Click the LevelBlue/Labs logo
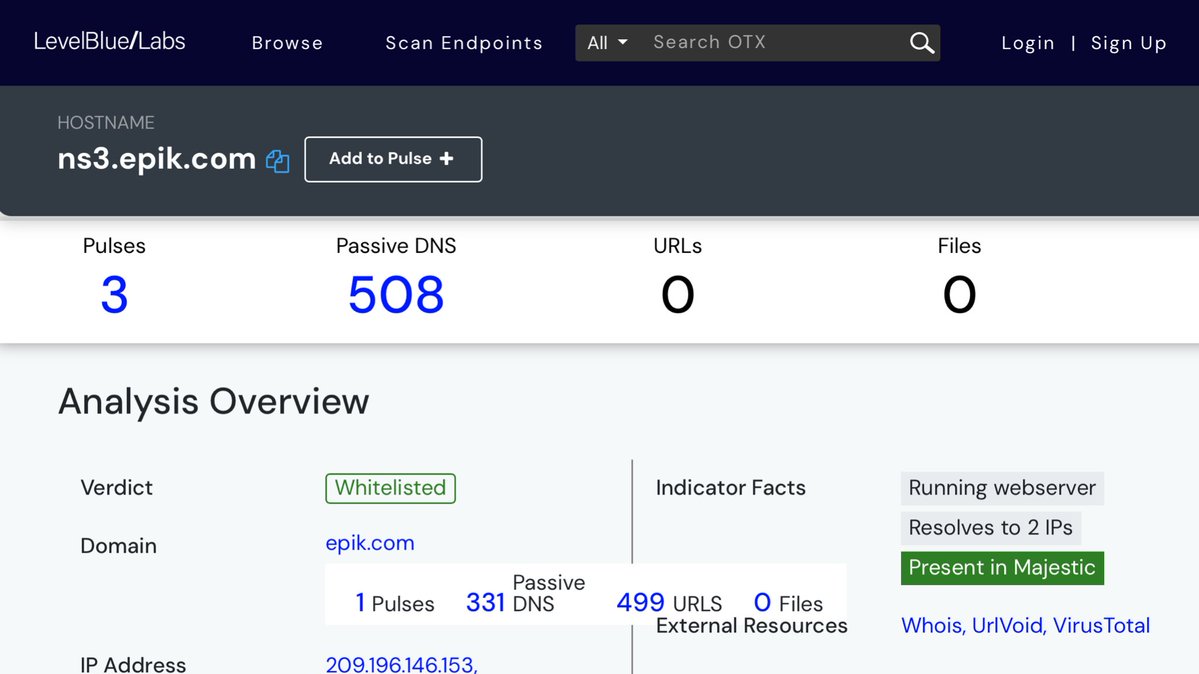This screenshot has width=1199, height=674. tap(109, 42)
